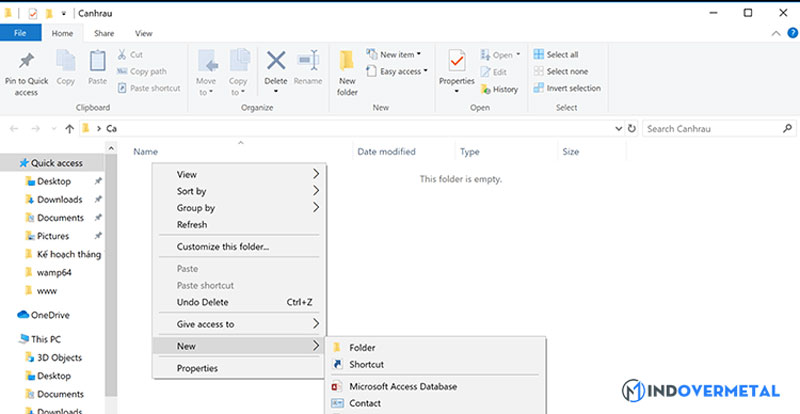Click Invert selection in ribbon
This screenshot has height=414, width=800.
click(x=566, y=88)
